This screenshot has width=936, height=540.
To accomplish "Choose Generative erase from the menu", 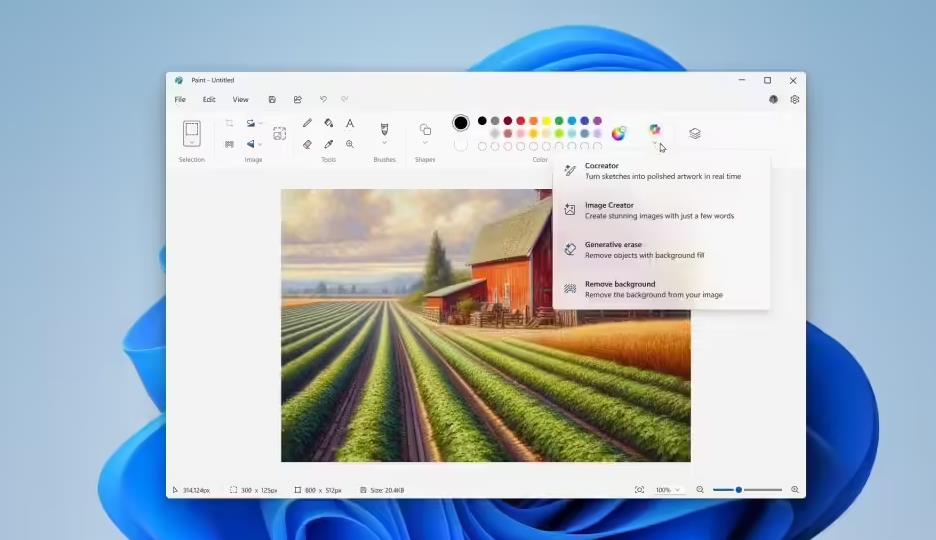I will pos(661,249).
